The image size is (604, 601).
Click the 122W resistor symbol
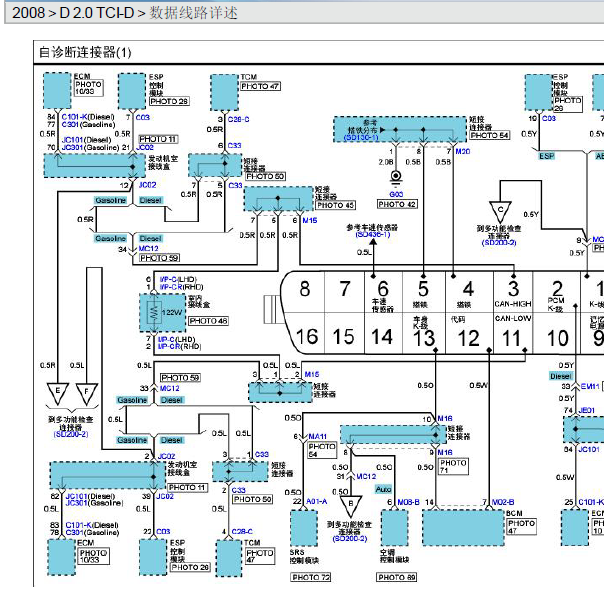coord(154,312)
